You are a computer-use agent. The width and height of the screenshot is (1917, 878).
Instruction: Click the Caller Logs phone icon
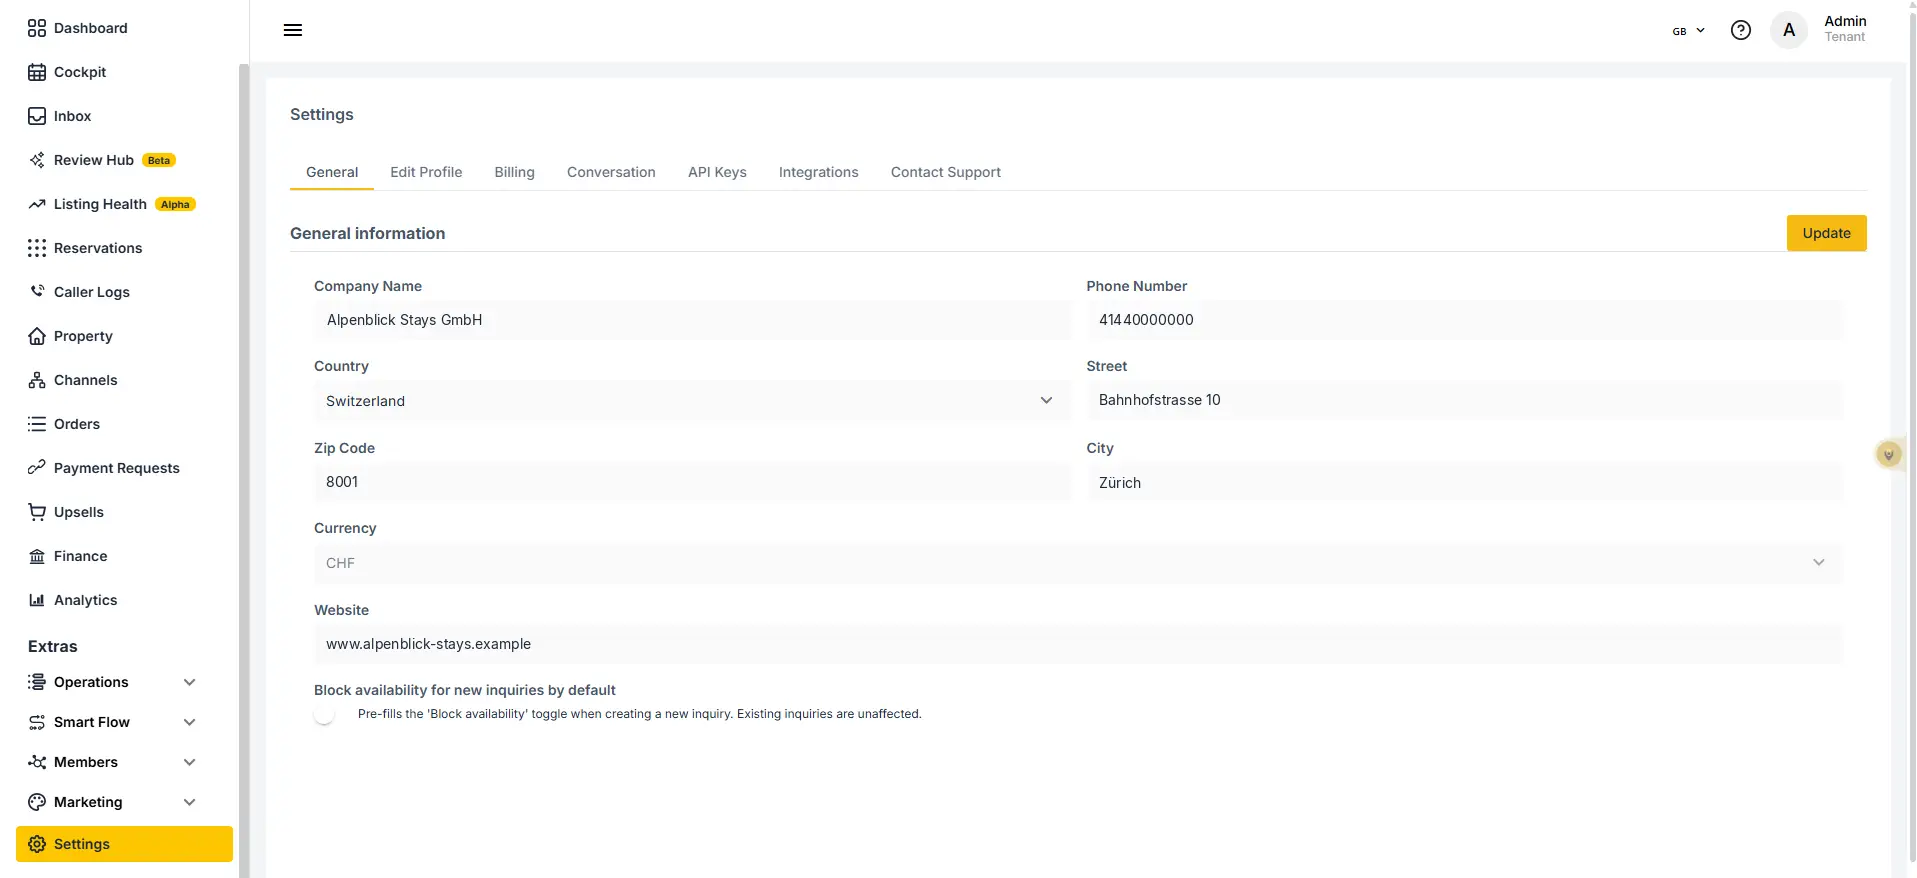coord(37,292)
